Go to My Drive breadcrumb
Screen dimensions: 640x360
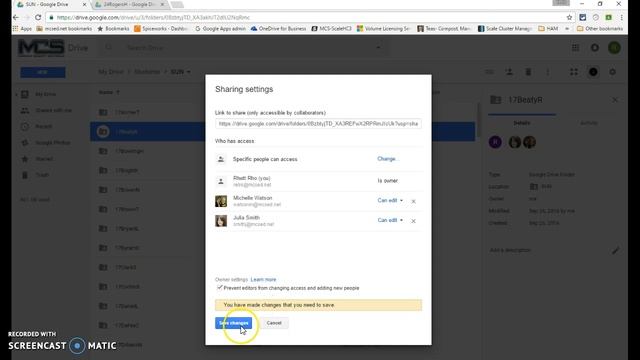[x=111, y=72]
